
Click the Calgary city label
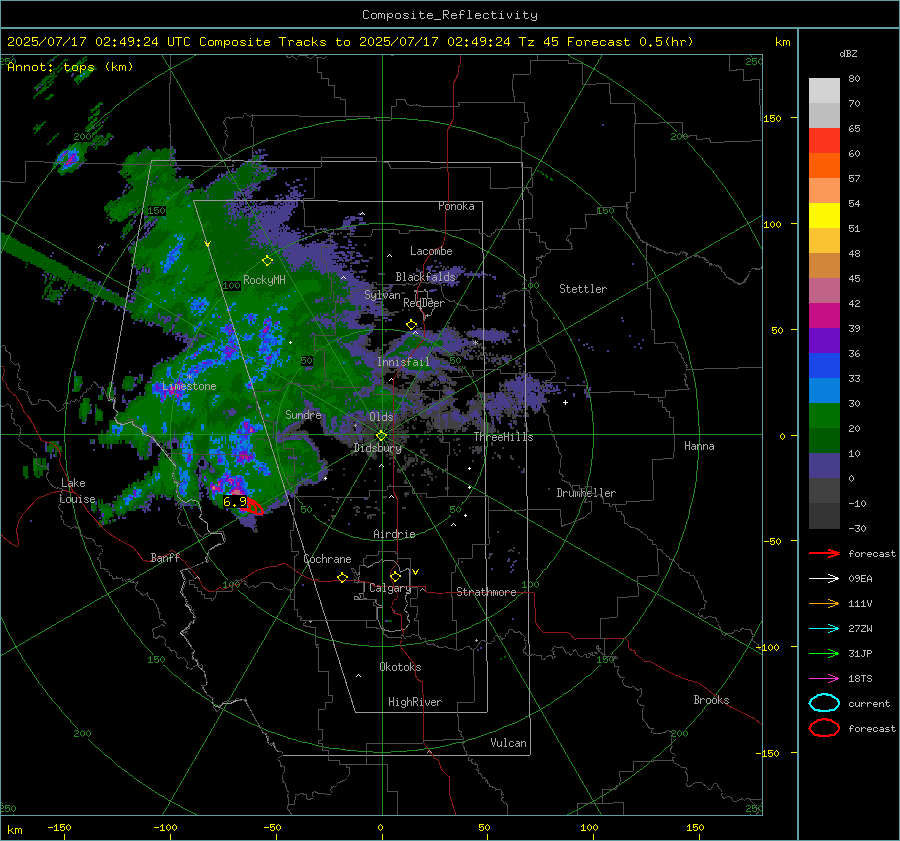(x=390, y=588)
